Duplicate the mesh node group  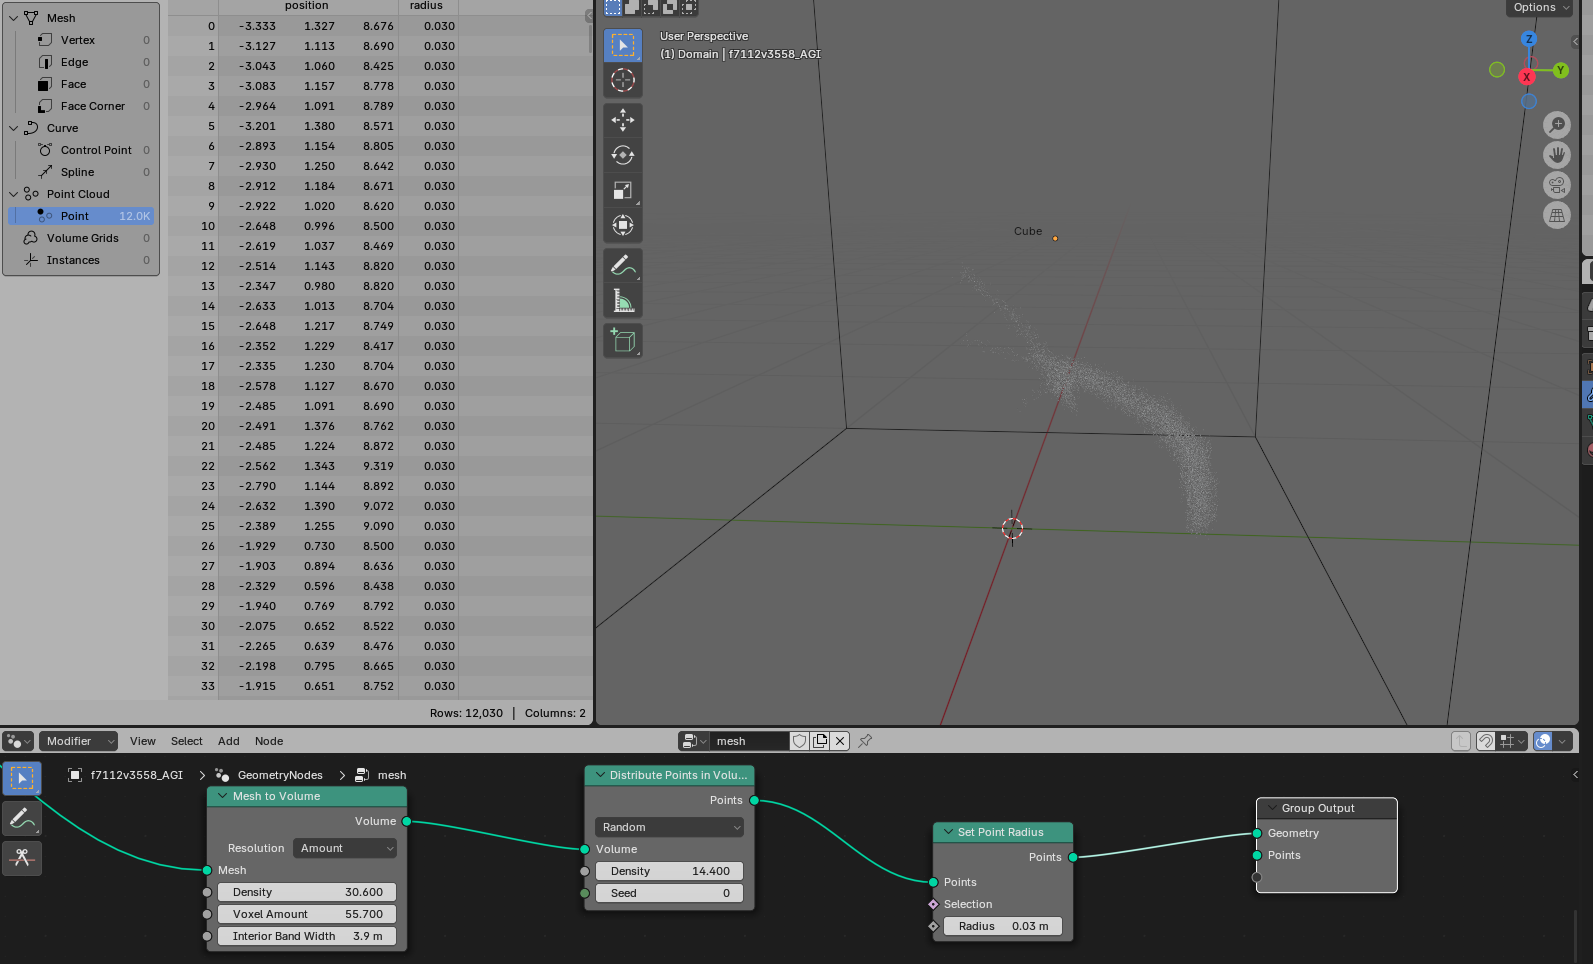[820, 741]
